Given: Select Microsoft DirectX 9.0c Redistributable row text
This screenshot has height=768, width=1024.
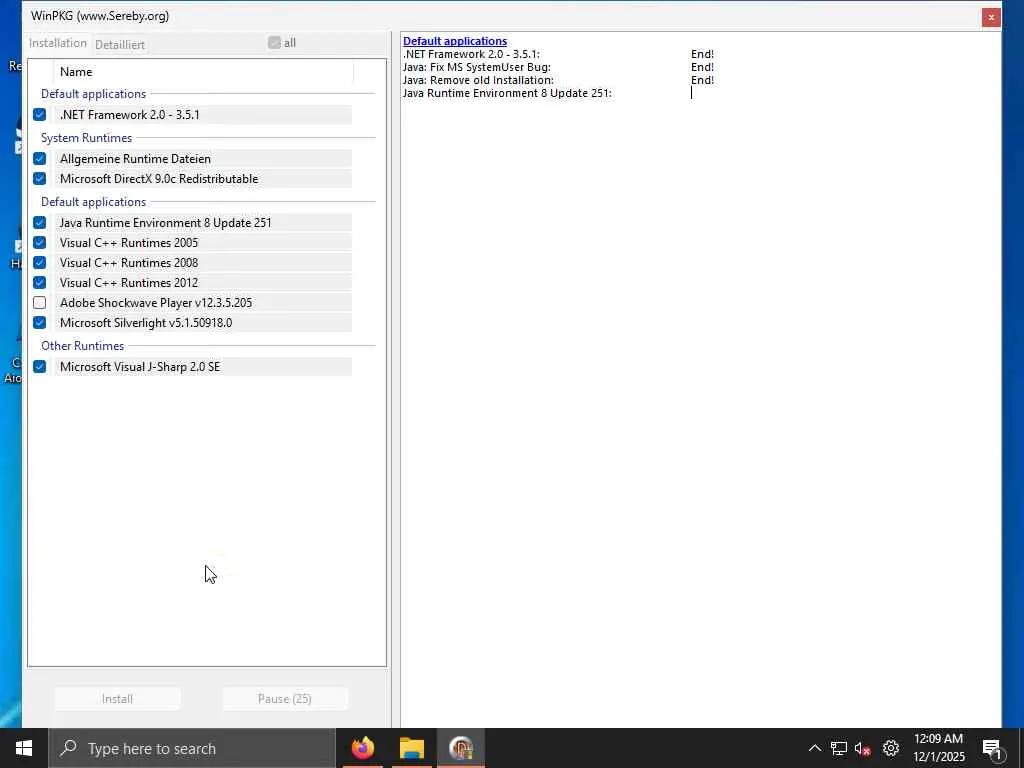Looking at the screenshot, I should (x=159, y=179).
